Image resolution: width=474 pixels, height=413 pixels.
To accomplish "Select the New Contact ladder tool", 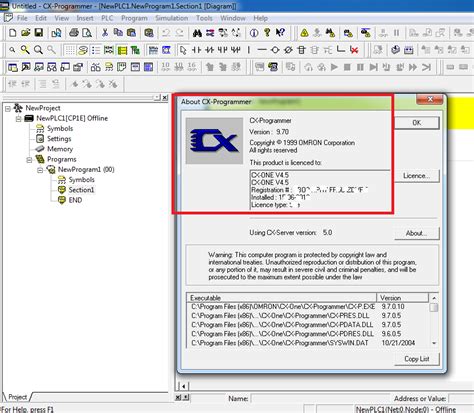I will tap(196, 50).
